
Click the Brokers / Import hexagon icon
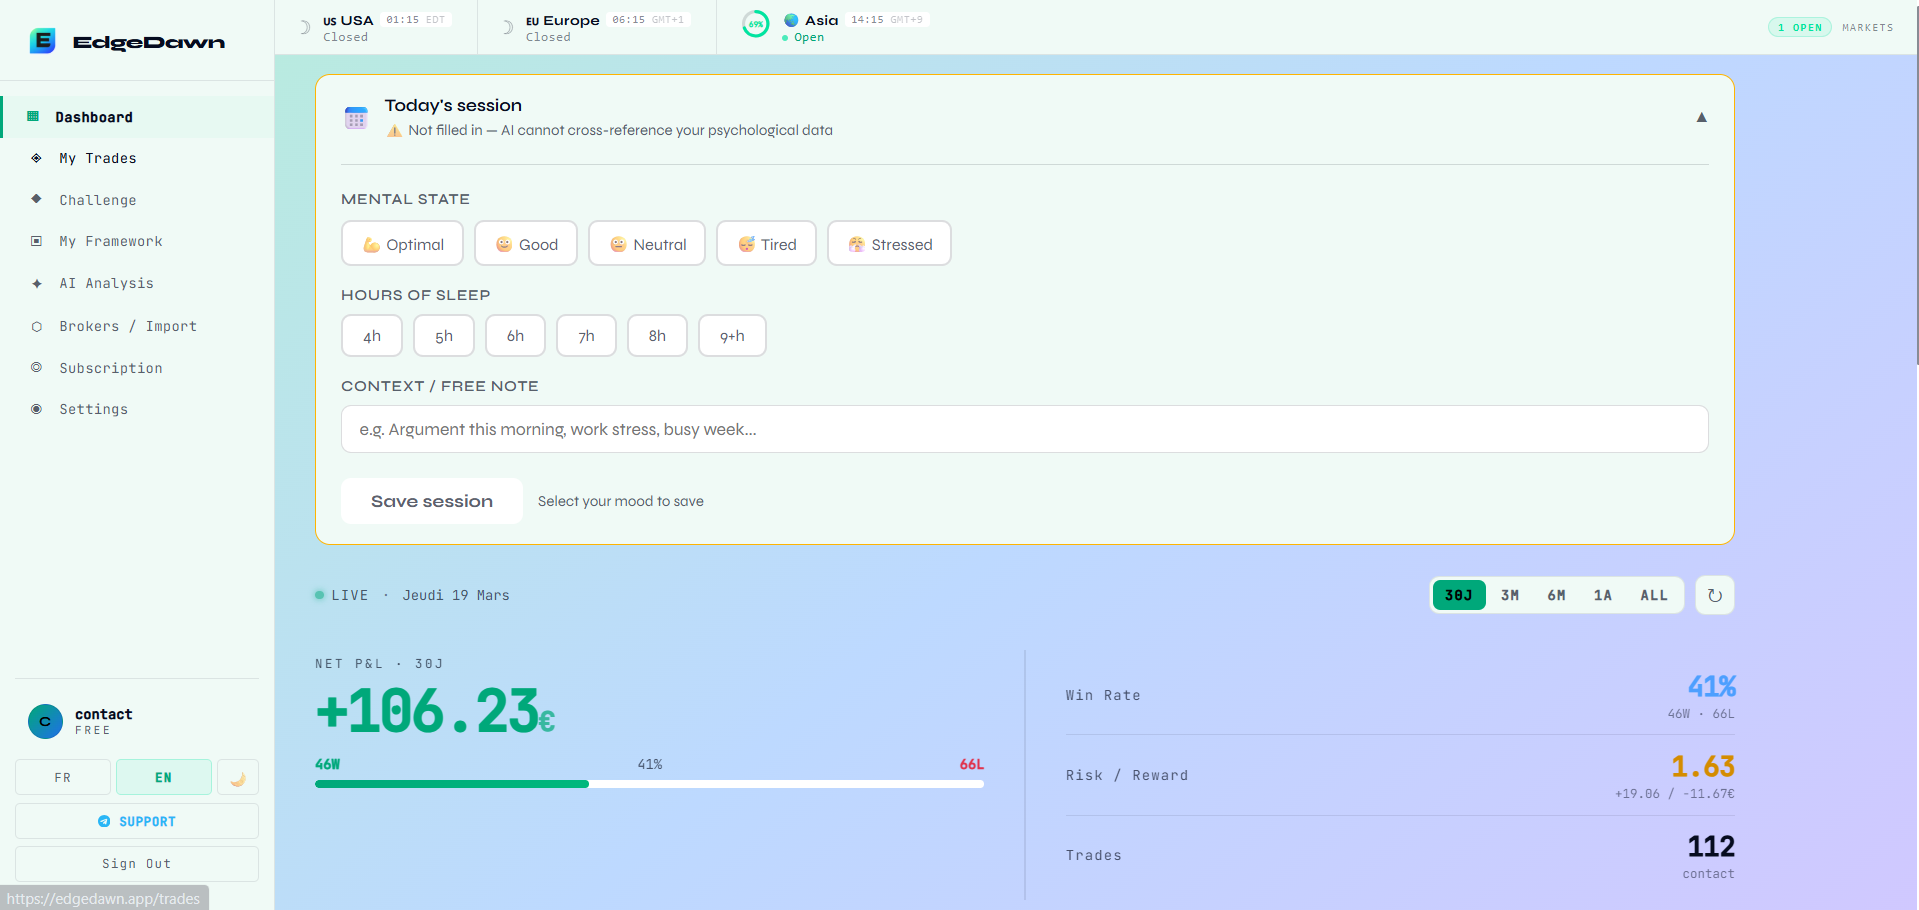[36, 326]
